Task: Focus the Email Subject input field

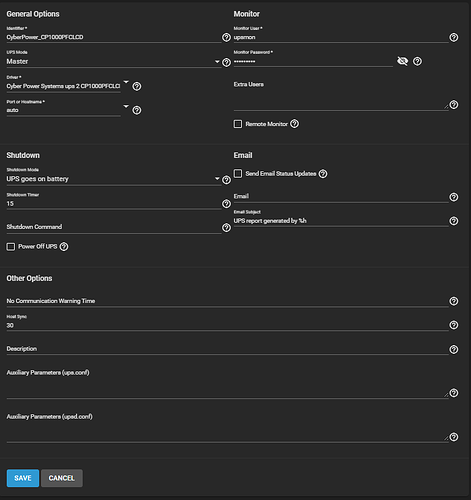Action: point(341,221)
